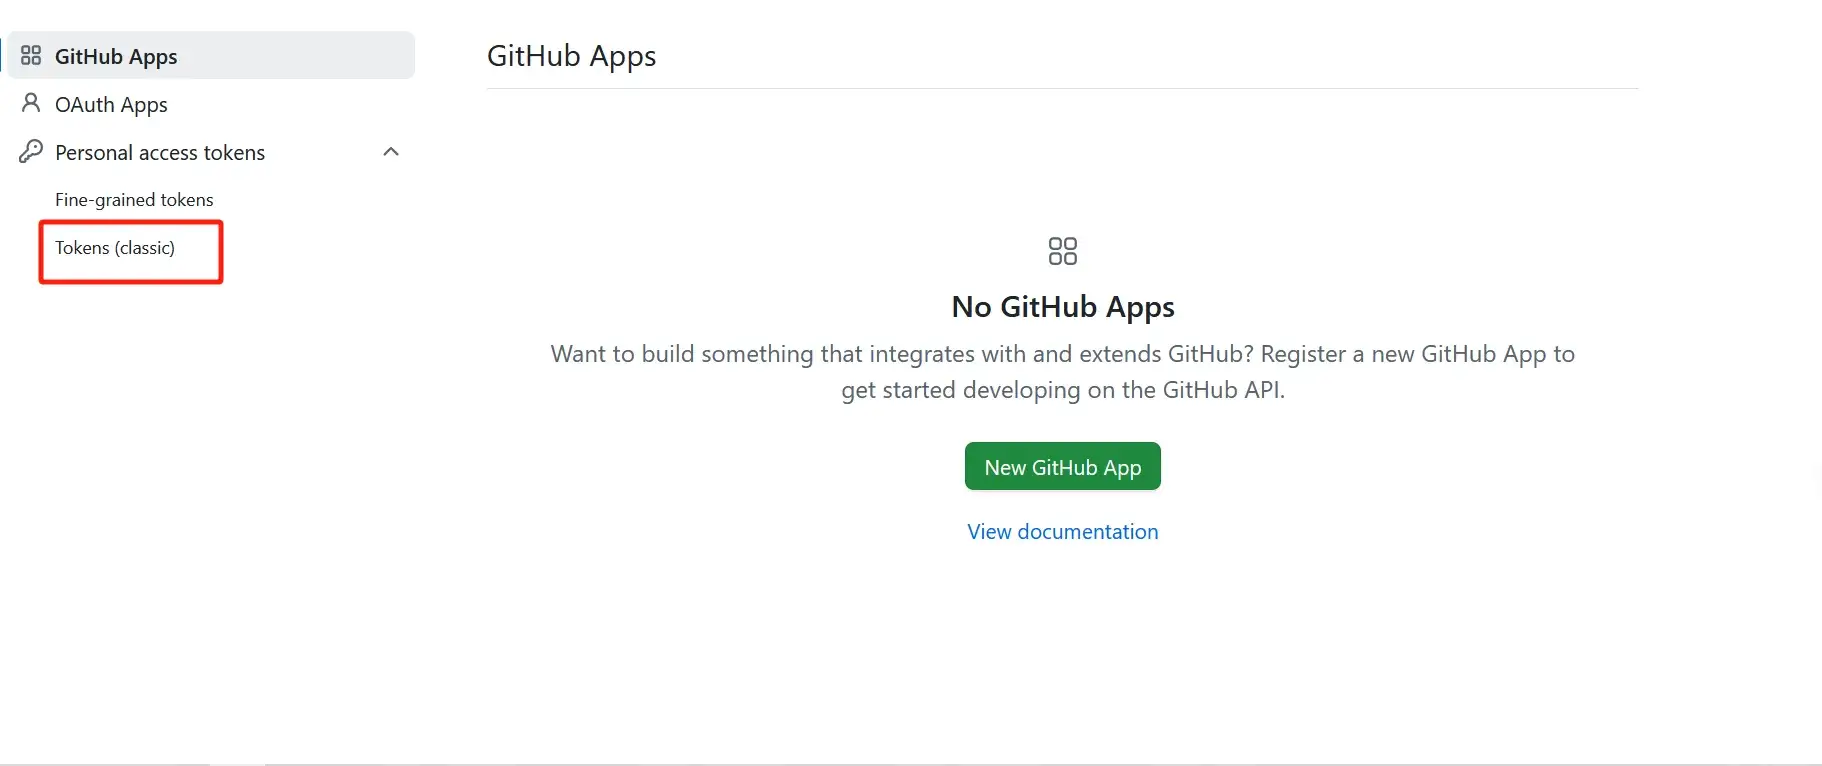Screen dimensions: 1822x766
Task: Click the line starting "Want to build something"
Action: click(x=1062, y=354)
